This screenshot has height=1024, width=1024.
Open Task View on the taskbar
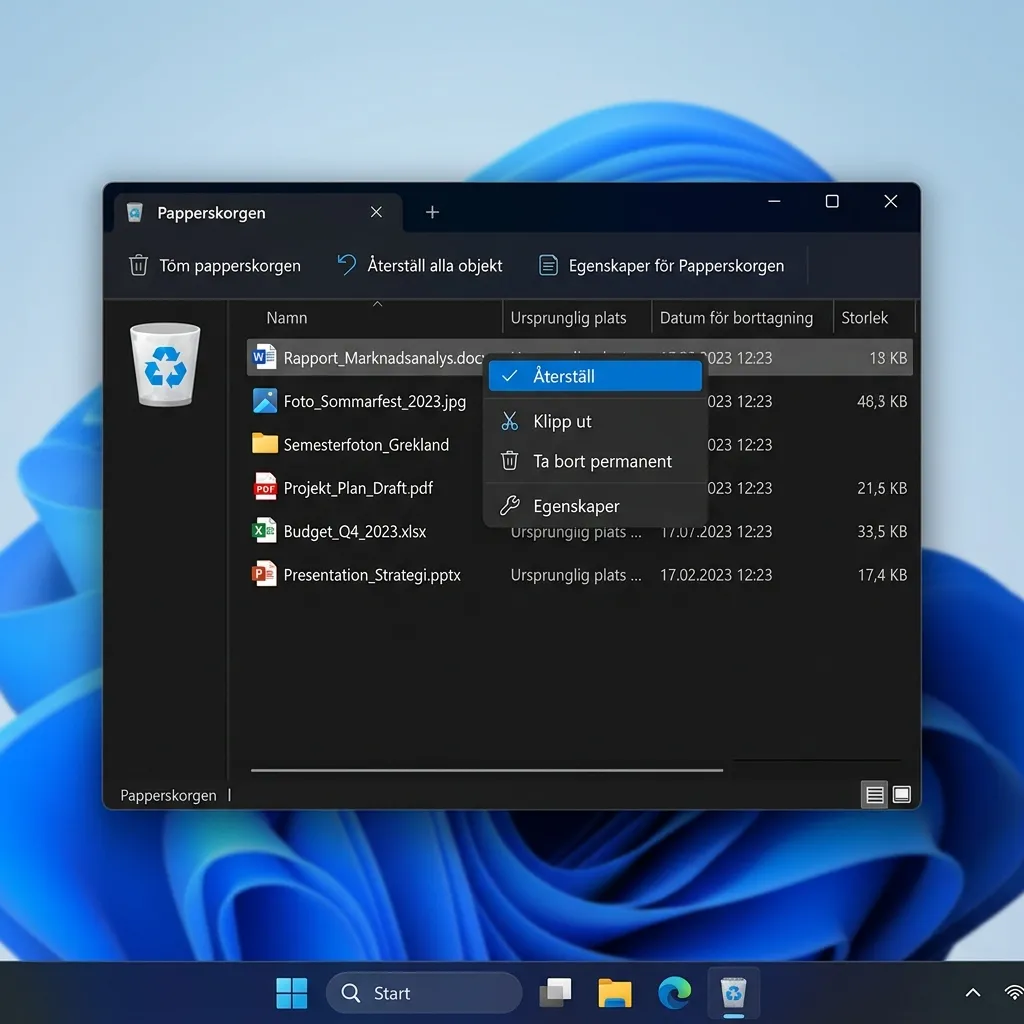point(556,993)
